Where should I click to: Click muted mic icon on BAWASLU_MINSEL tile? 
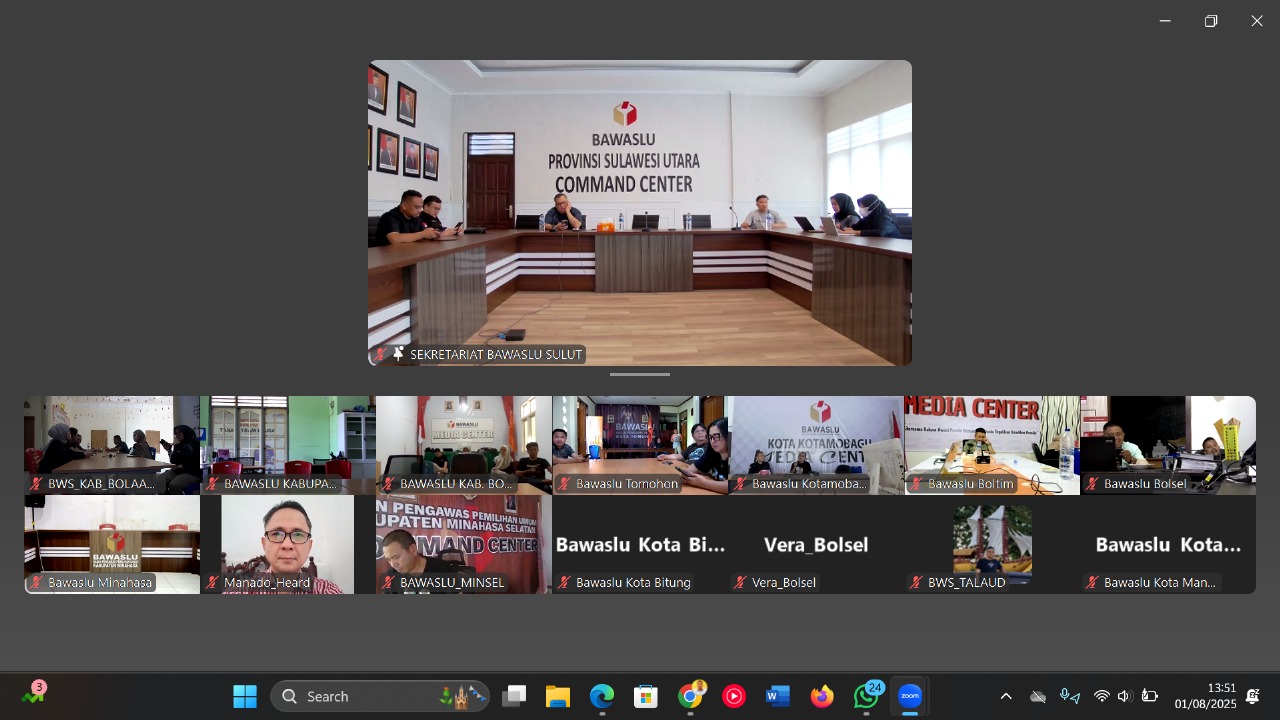[x=389, y=582]
